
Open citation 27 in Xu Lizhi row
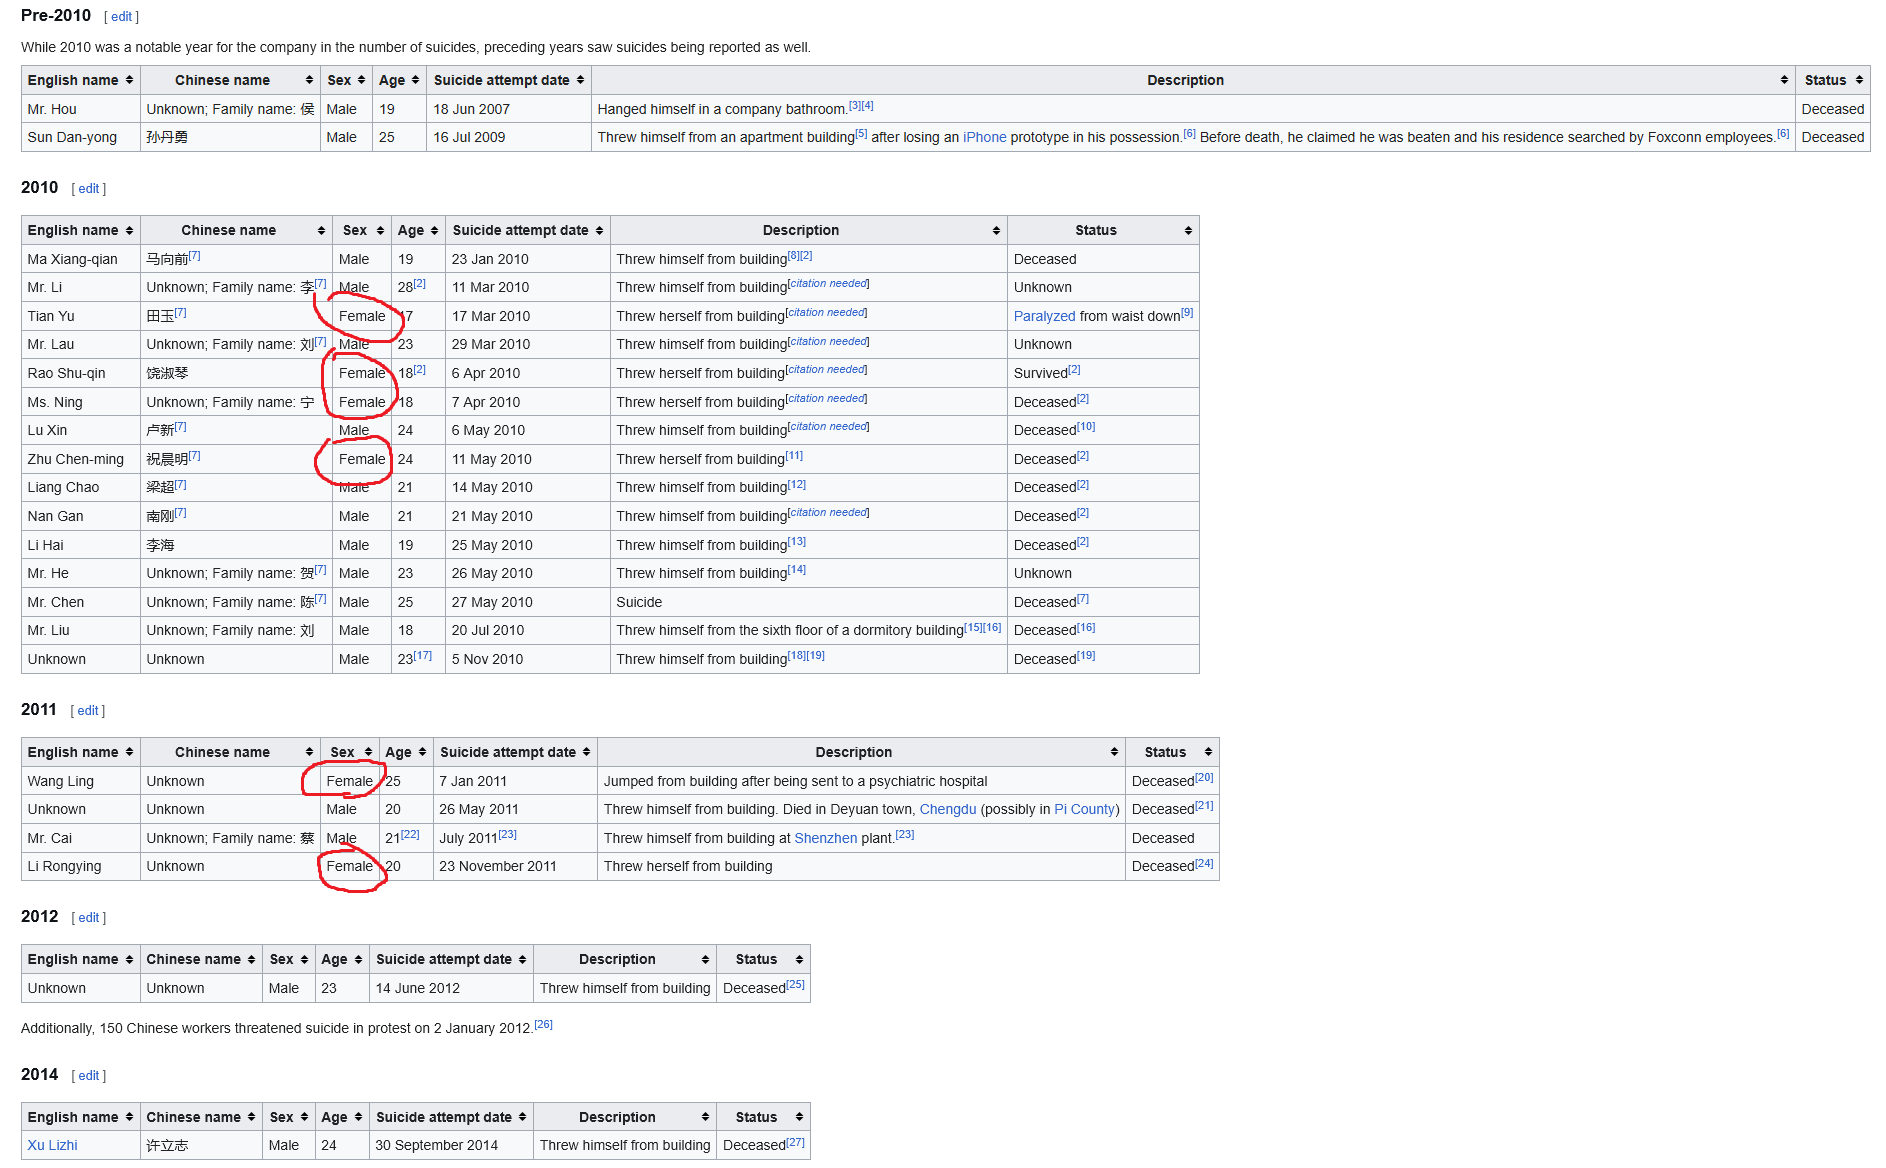point(795,1142)
